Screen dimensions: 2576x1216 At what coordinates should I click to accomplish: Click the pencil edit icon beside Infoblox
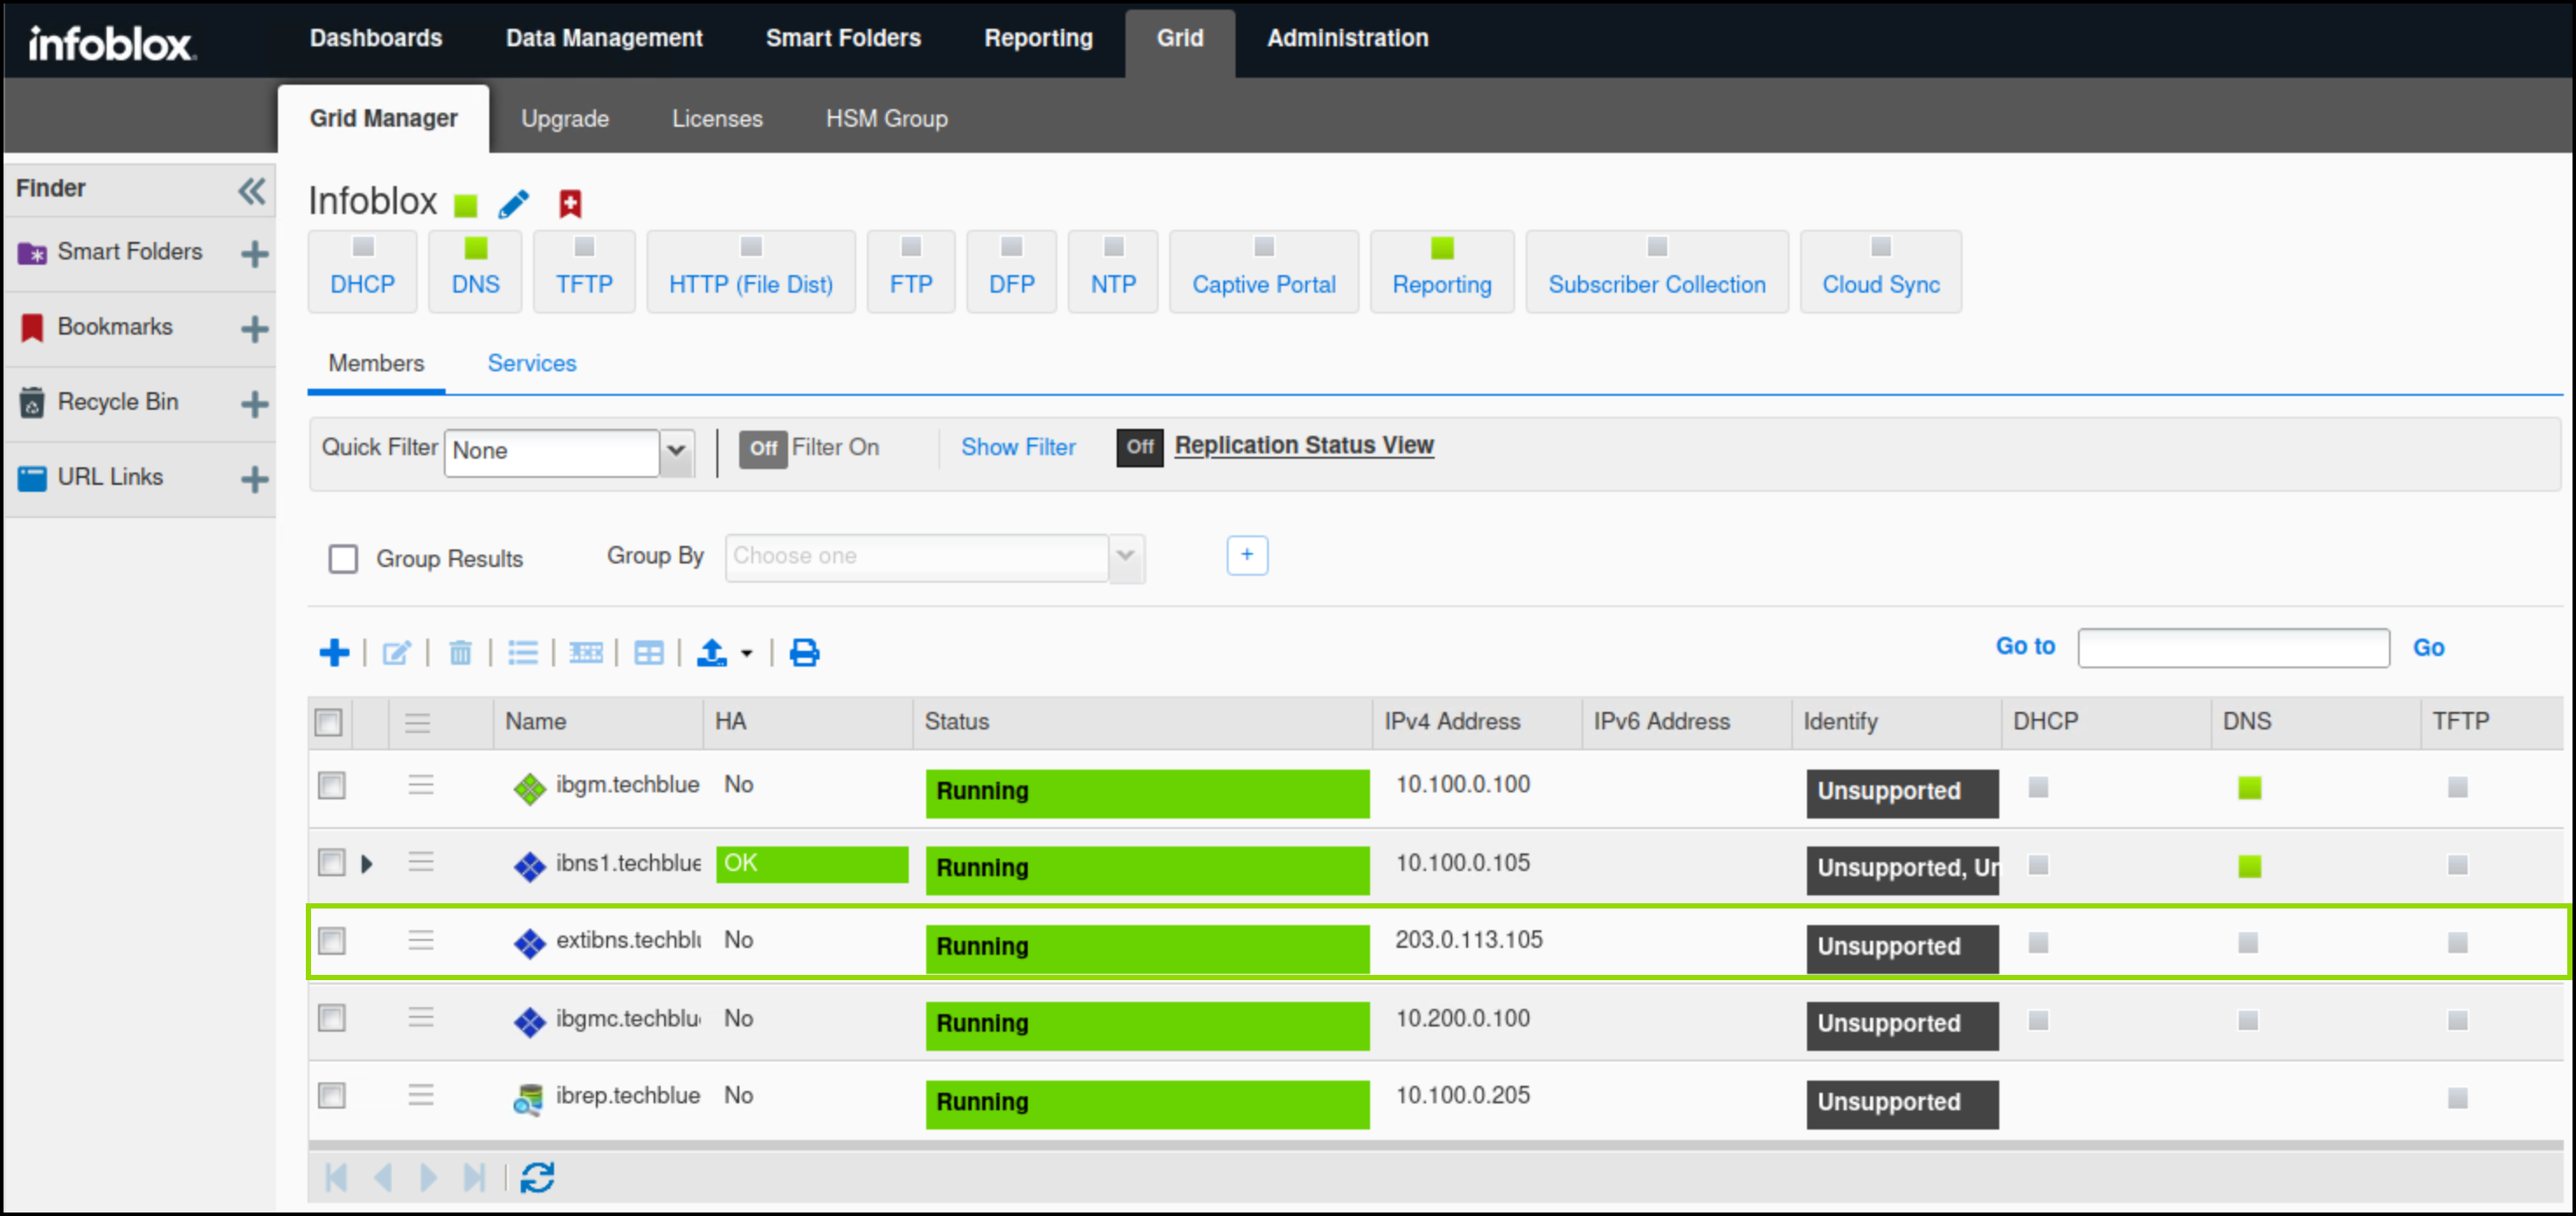[x=514, y=204]
